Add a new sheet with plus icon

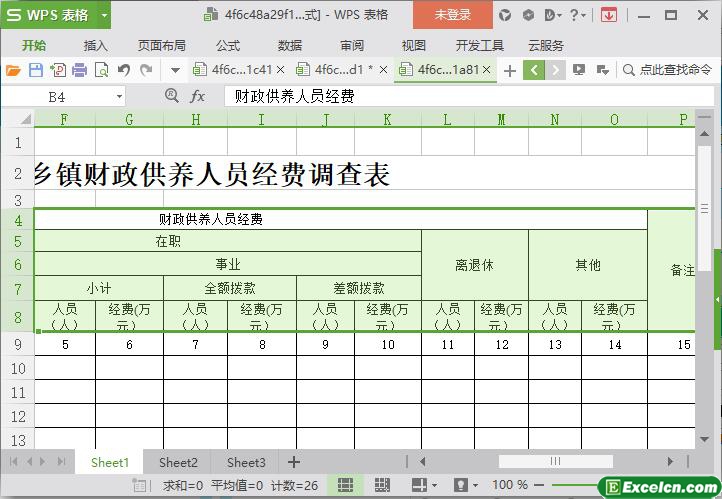[293, 462]
